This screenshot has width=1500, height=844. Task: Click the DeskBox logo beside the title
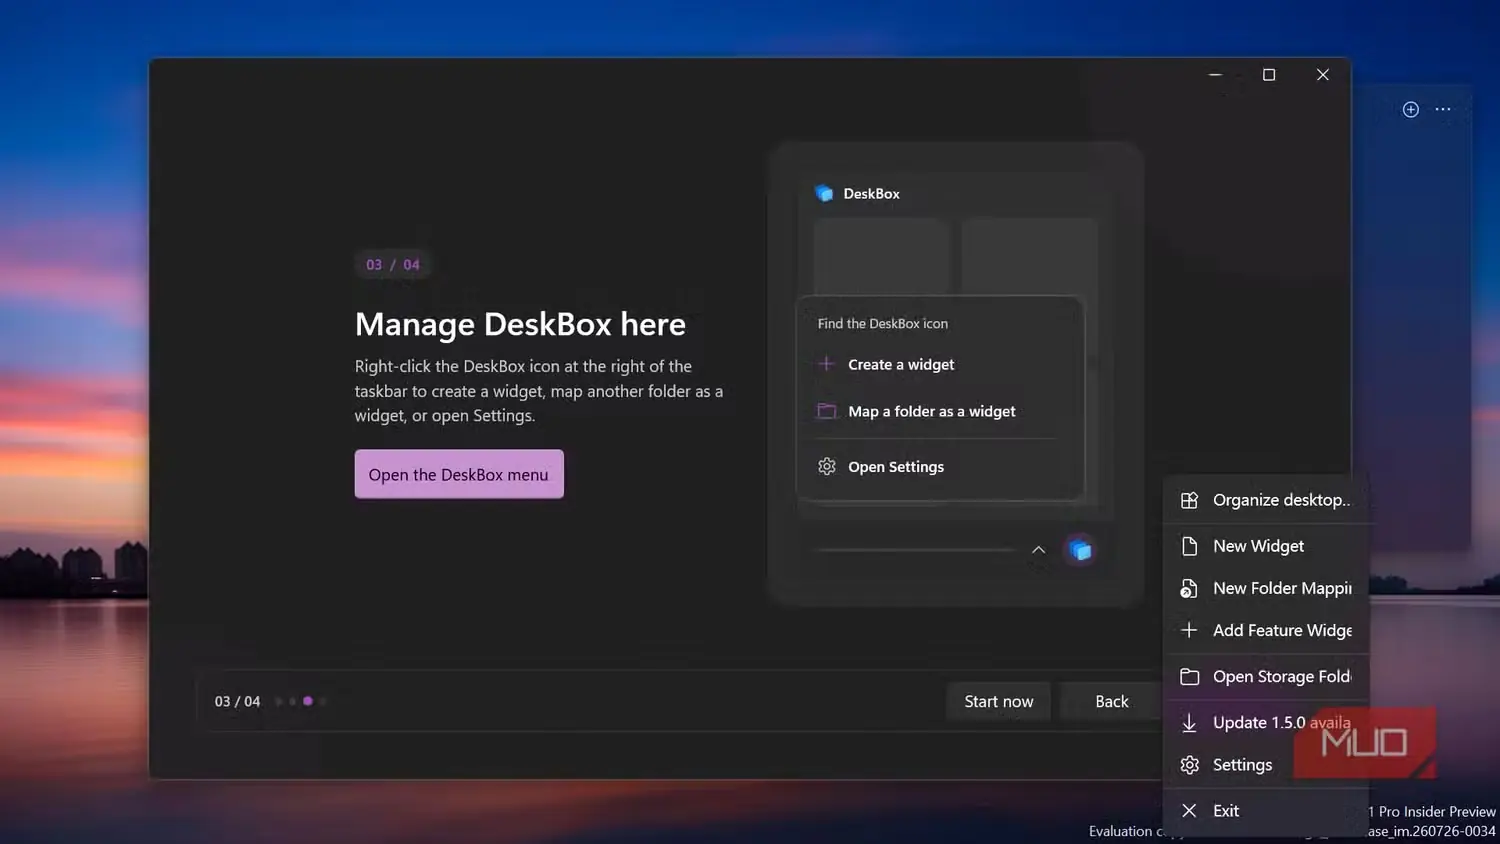click(x=824, y=193)
